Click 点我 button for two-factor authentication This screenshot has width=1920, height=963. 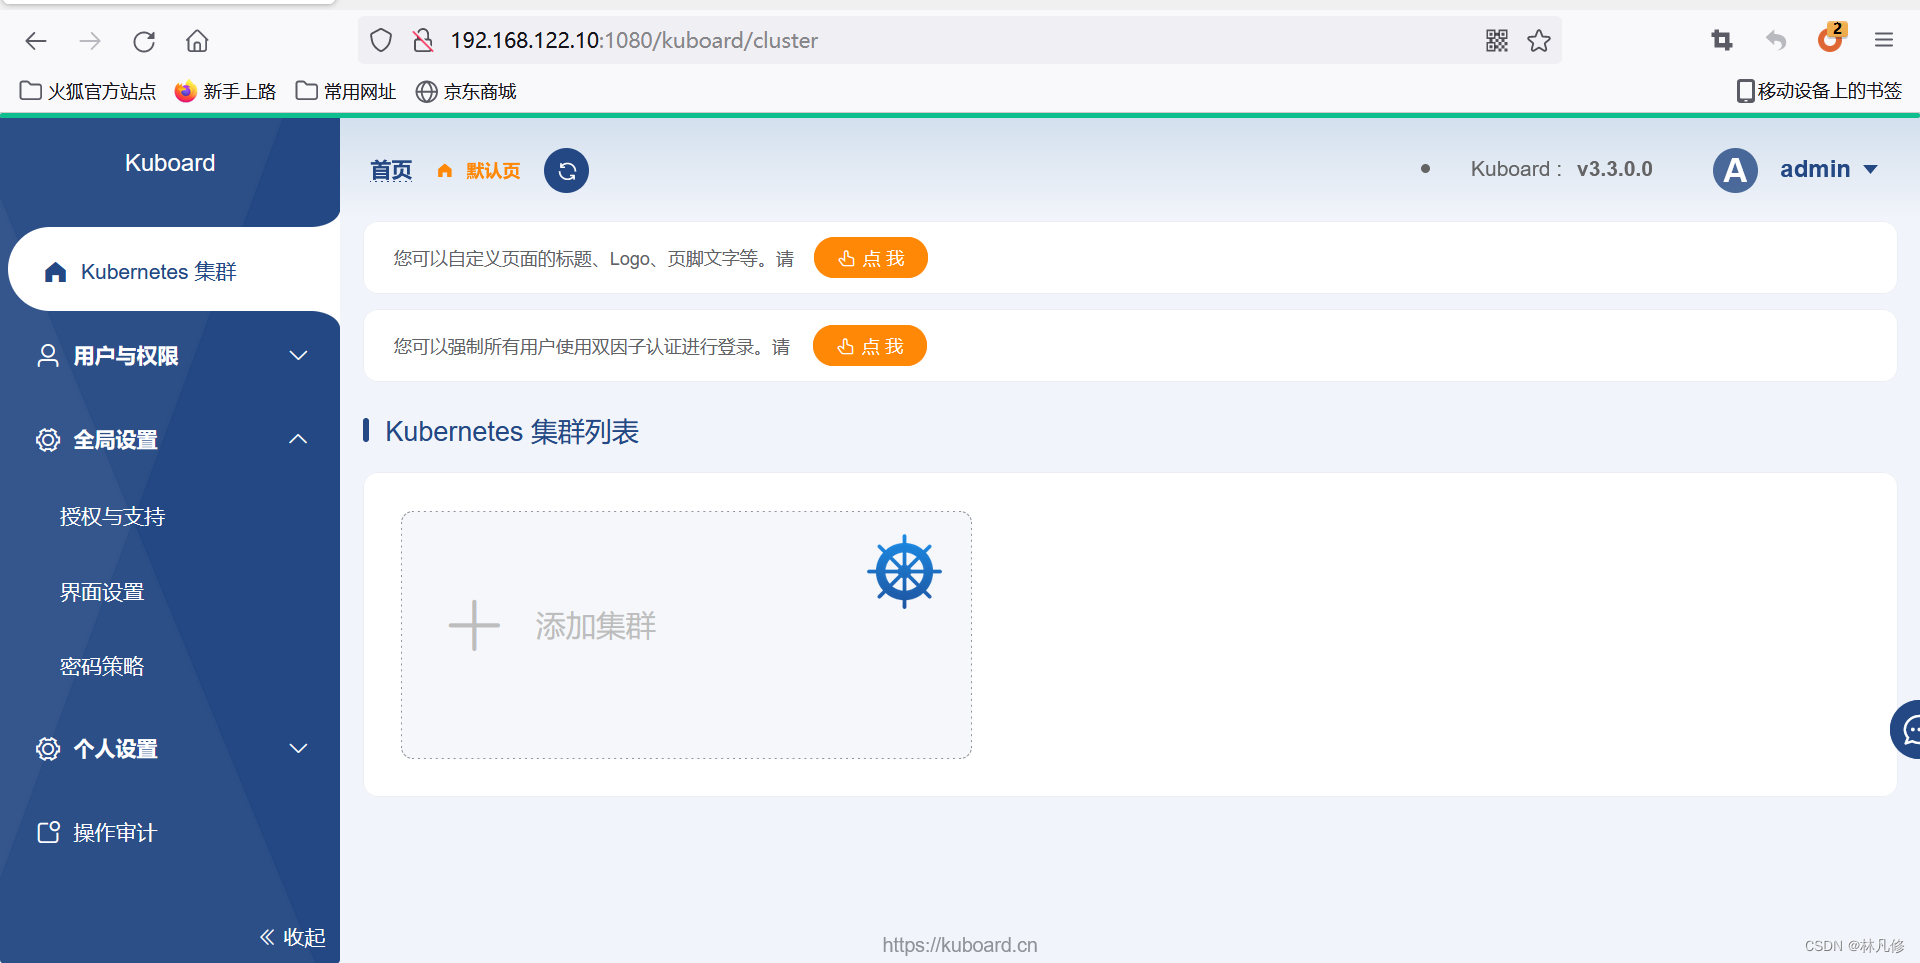(870, 346)
